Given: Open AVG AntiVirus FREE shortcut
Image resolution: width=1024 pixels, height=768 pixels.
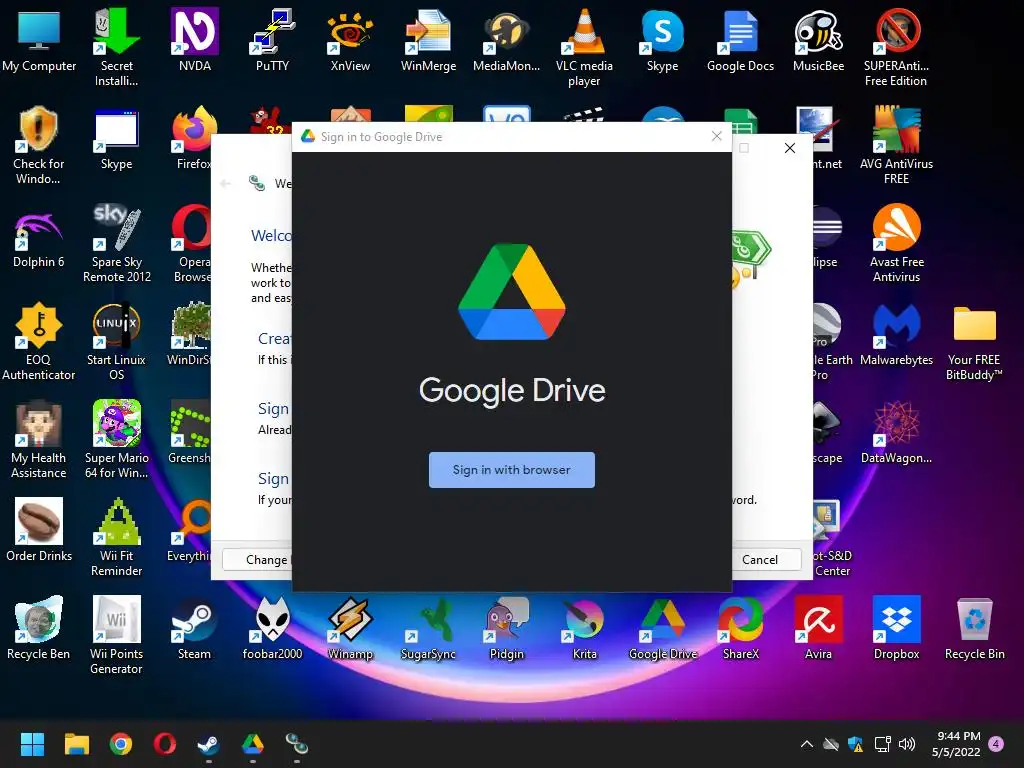Looking at the screenshot, I should (896, 145).
